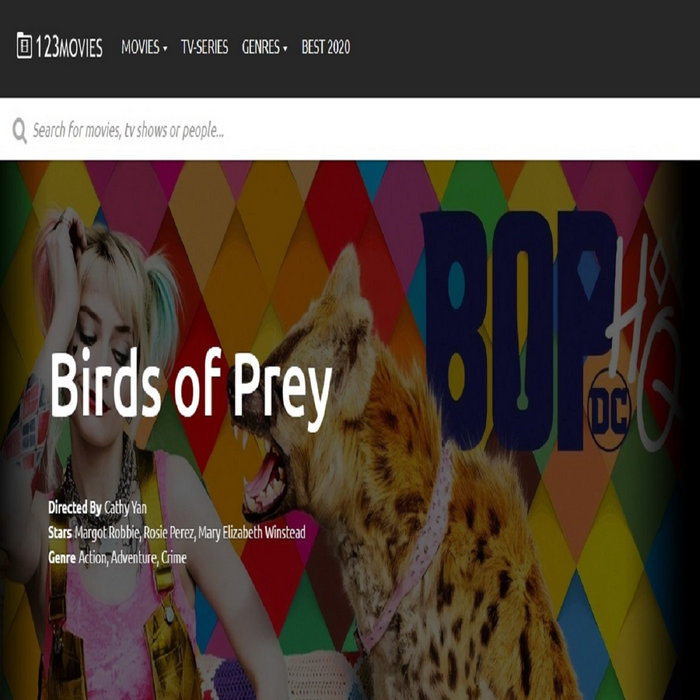Open the Movies dropdown menu
This screenshot has height=700, width=700.
[x=144, y=47]
